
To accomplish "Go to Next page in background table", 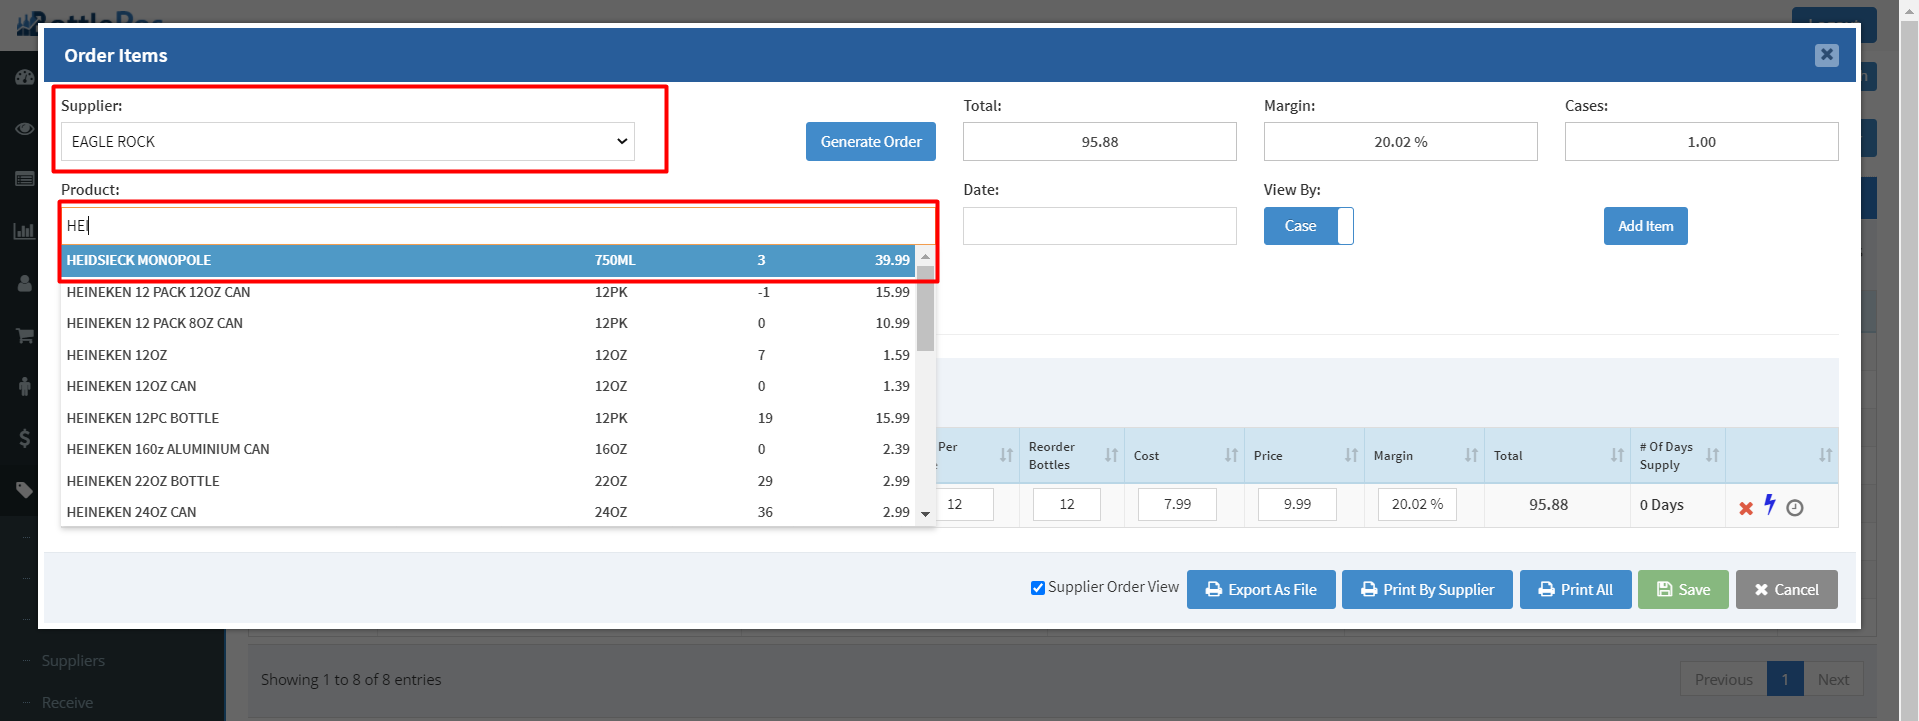I will tap(1833, 679).
